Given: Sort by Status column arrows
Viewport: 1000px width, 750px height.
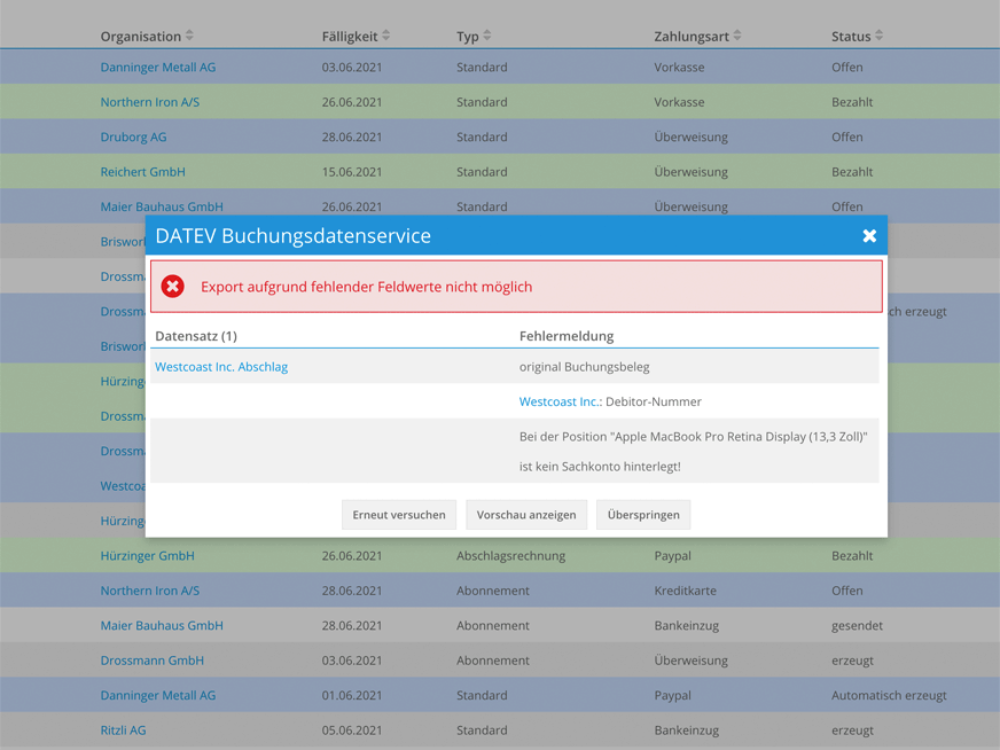Looking at the screenshot, I should [x=878, y=36].
